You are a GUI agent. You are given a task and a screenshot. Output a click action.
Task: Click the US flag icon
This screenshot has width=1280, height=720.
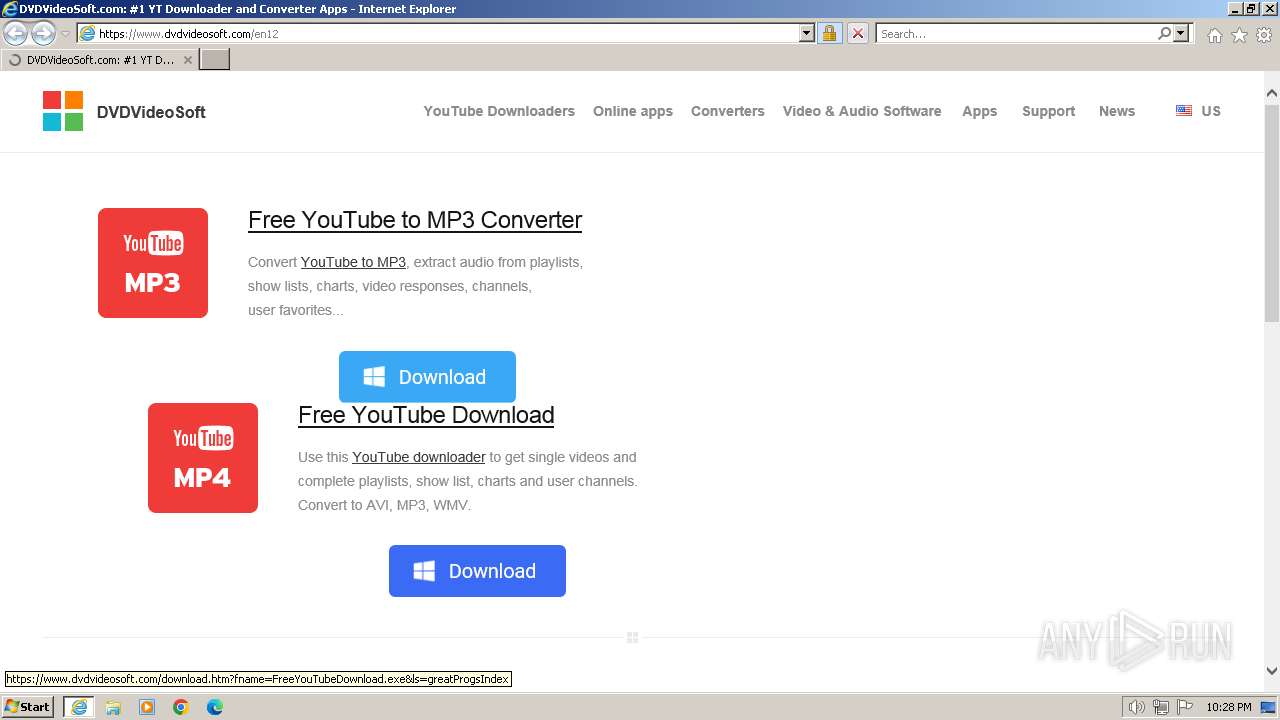pos(1184,111)
